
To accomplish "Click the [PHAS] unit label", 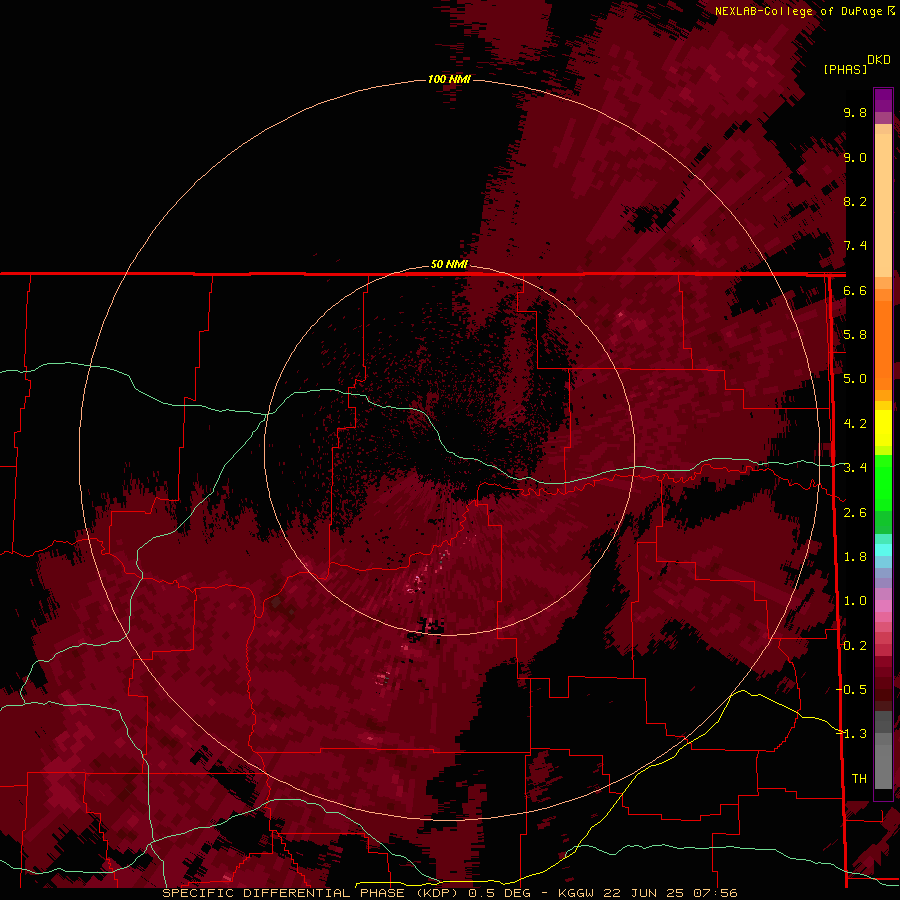I will [845, 69].
